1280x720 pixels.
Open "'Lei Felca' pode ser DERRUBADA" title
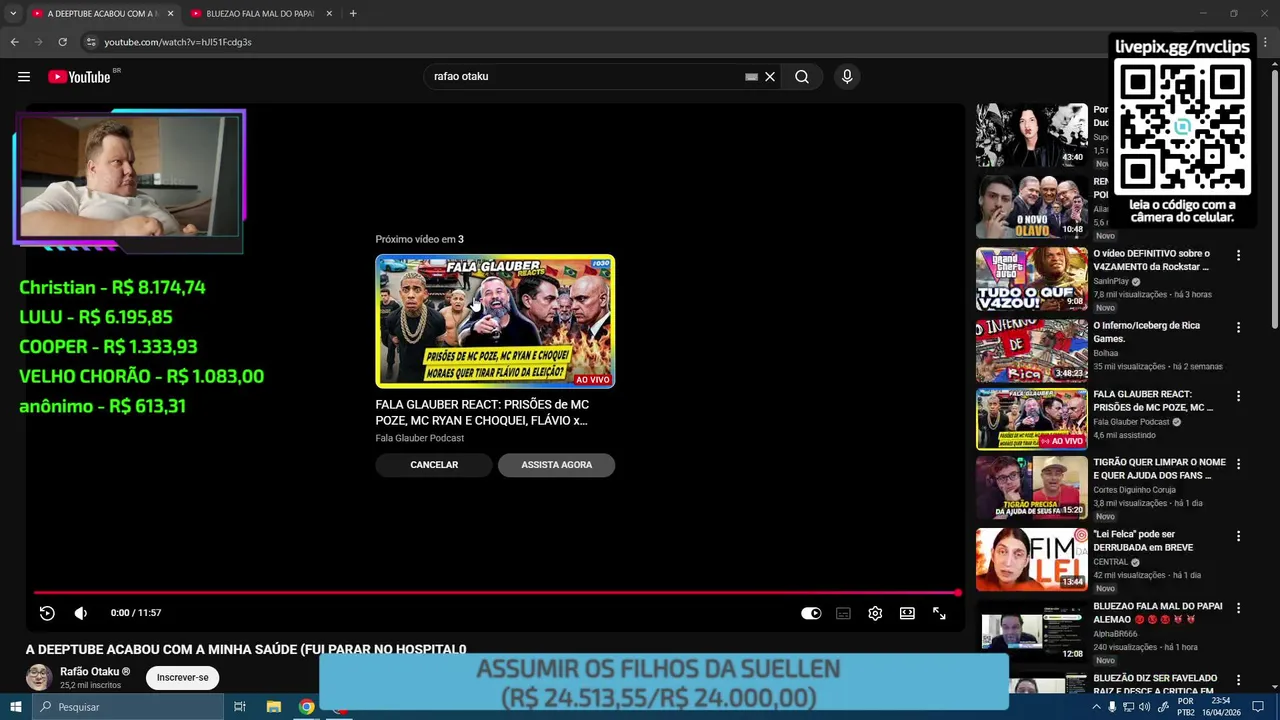click(1143, 541)
